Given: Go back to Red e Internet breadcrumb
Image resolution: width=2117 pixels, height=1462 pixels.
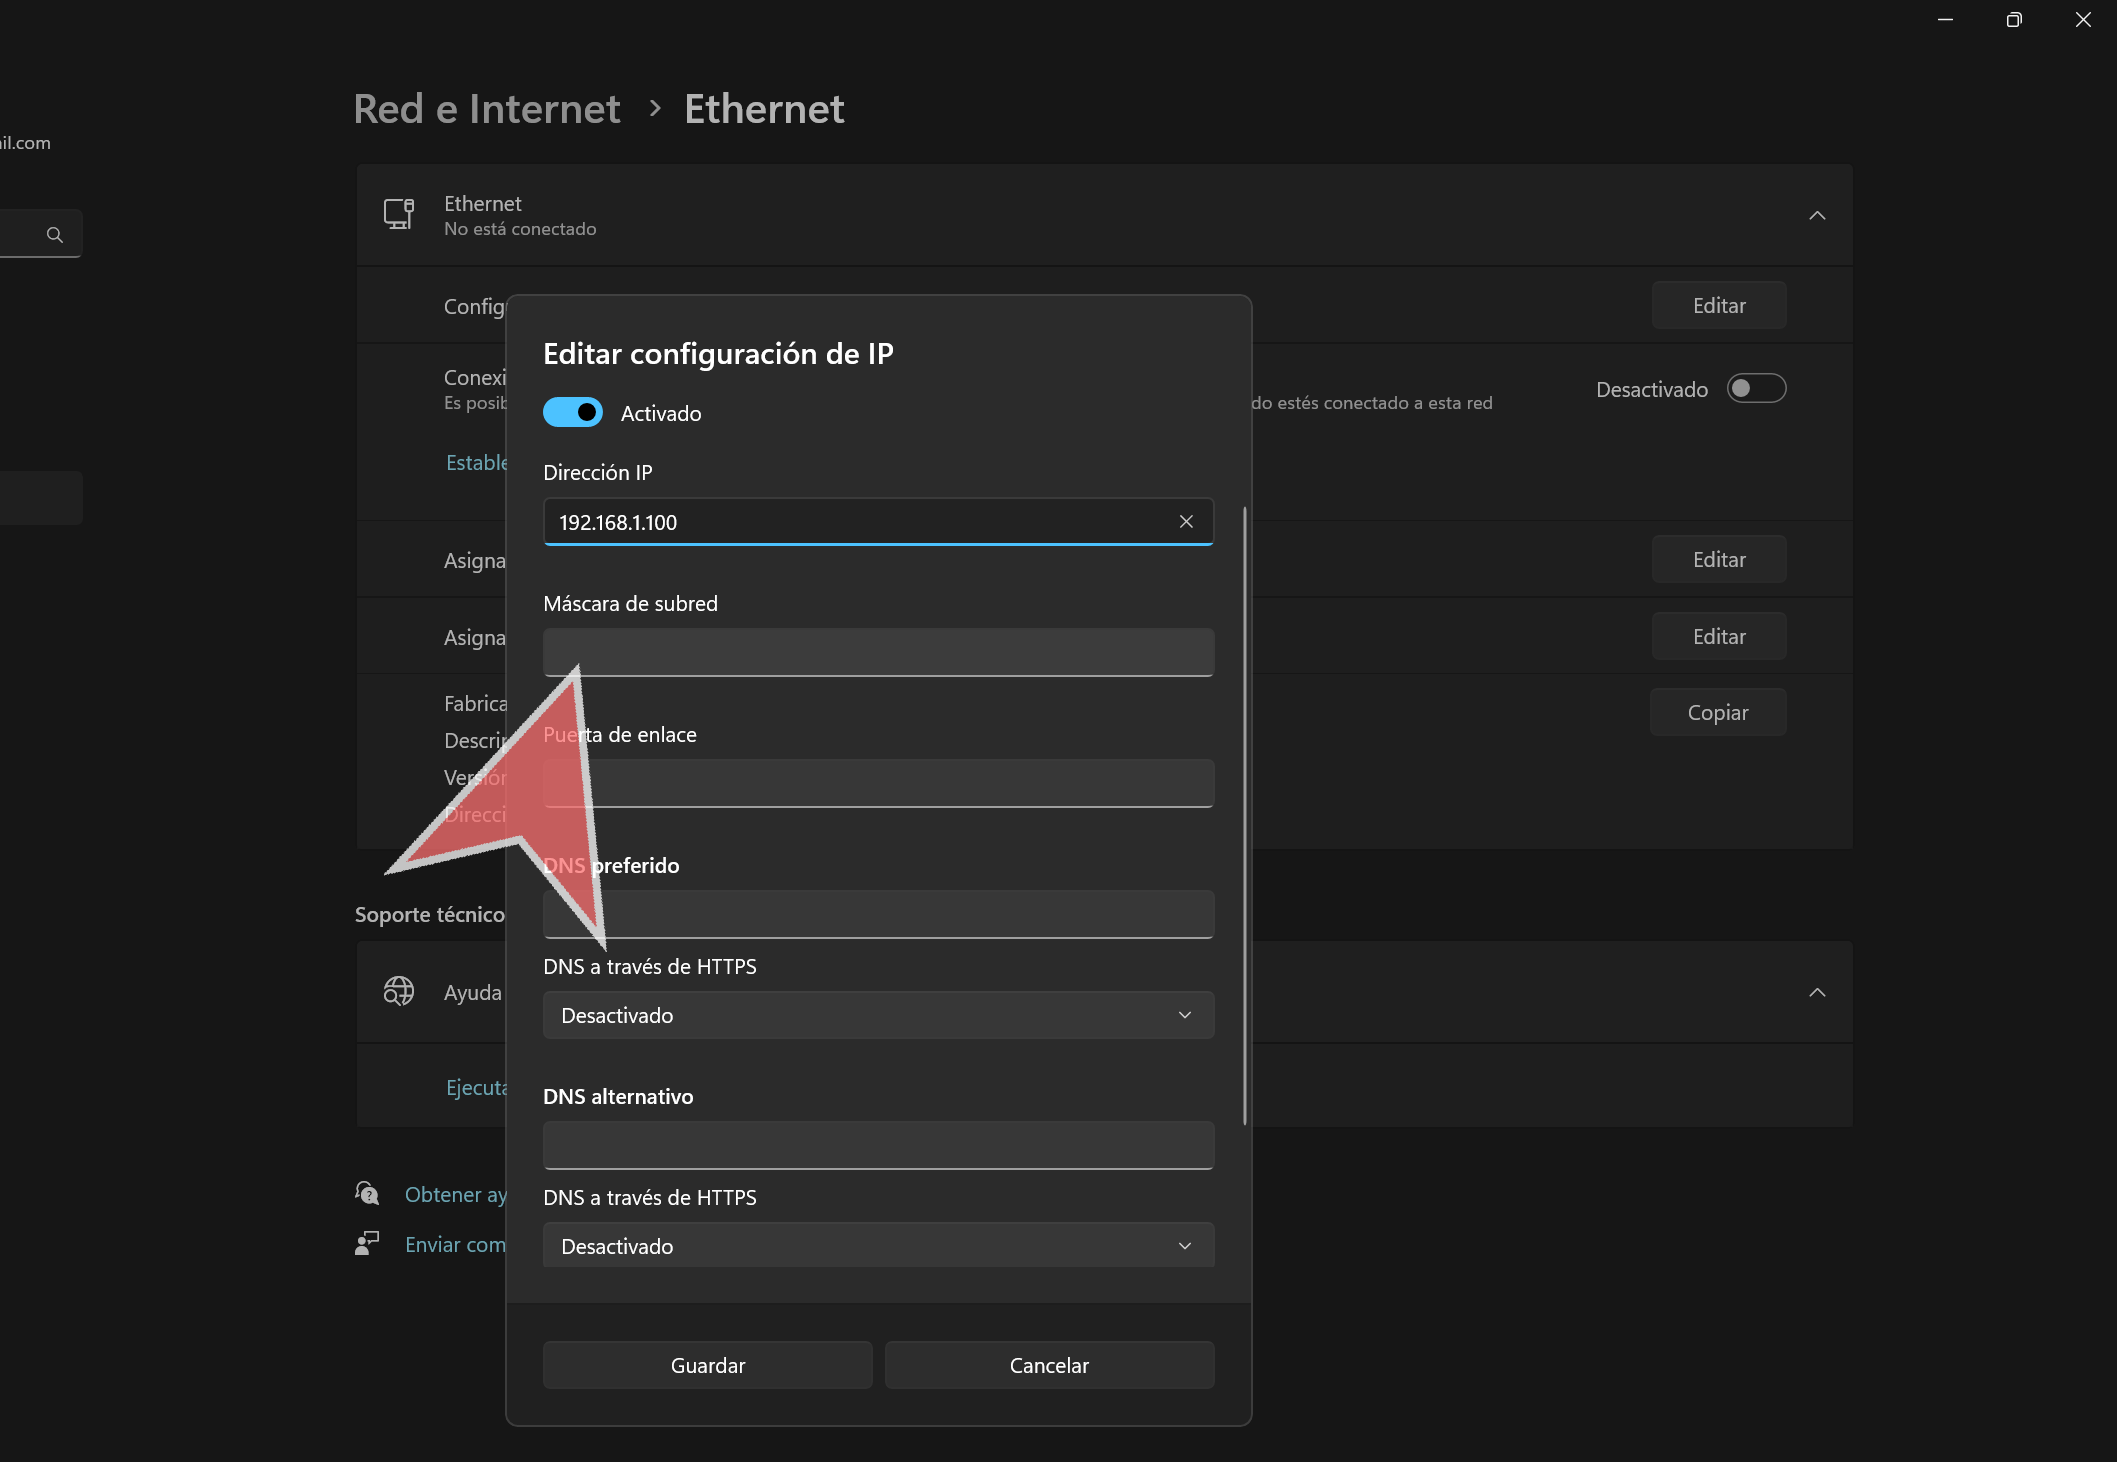Looking at the screenshot, I should [487, 108].
